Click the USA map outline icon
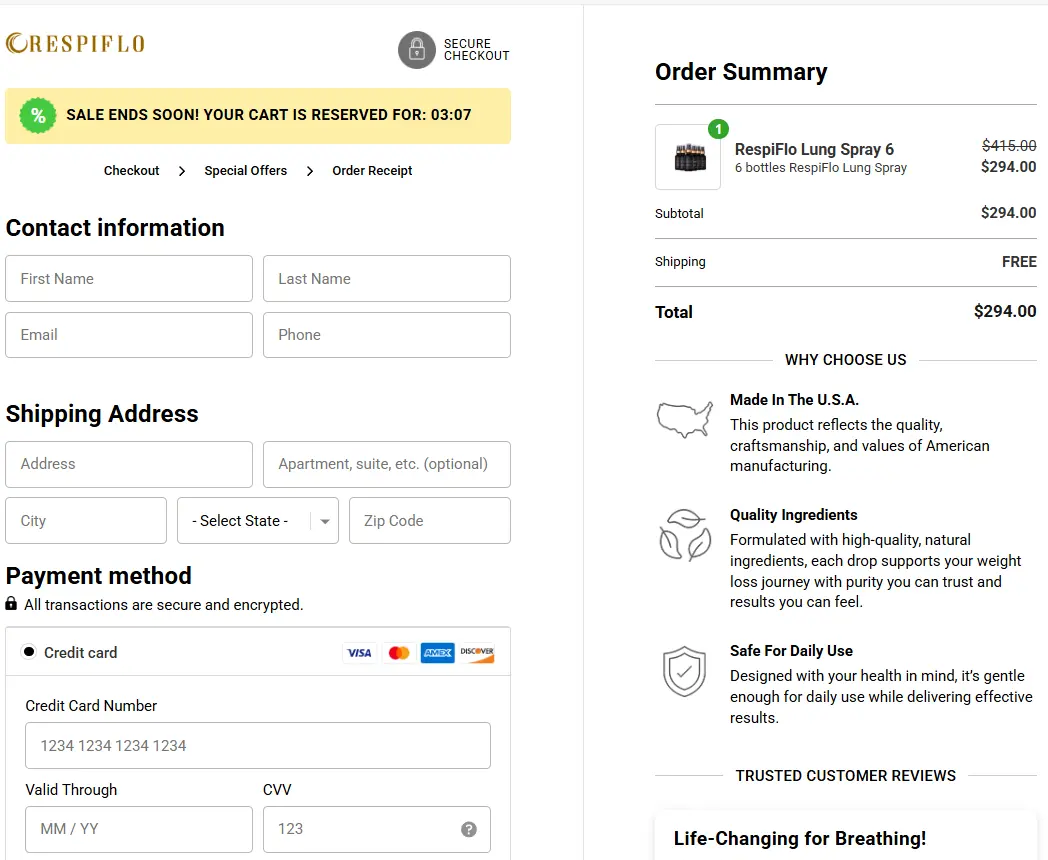The height and width of the screenshot is (860, 1048). 684,419
